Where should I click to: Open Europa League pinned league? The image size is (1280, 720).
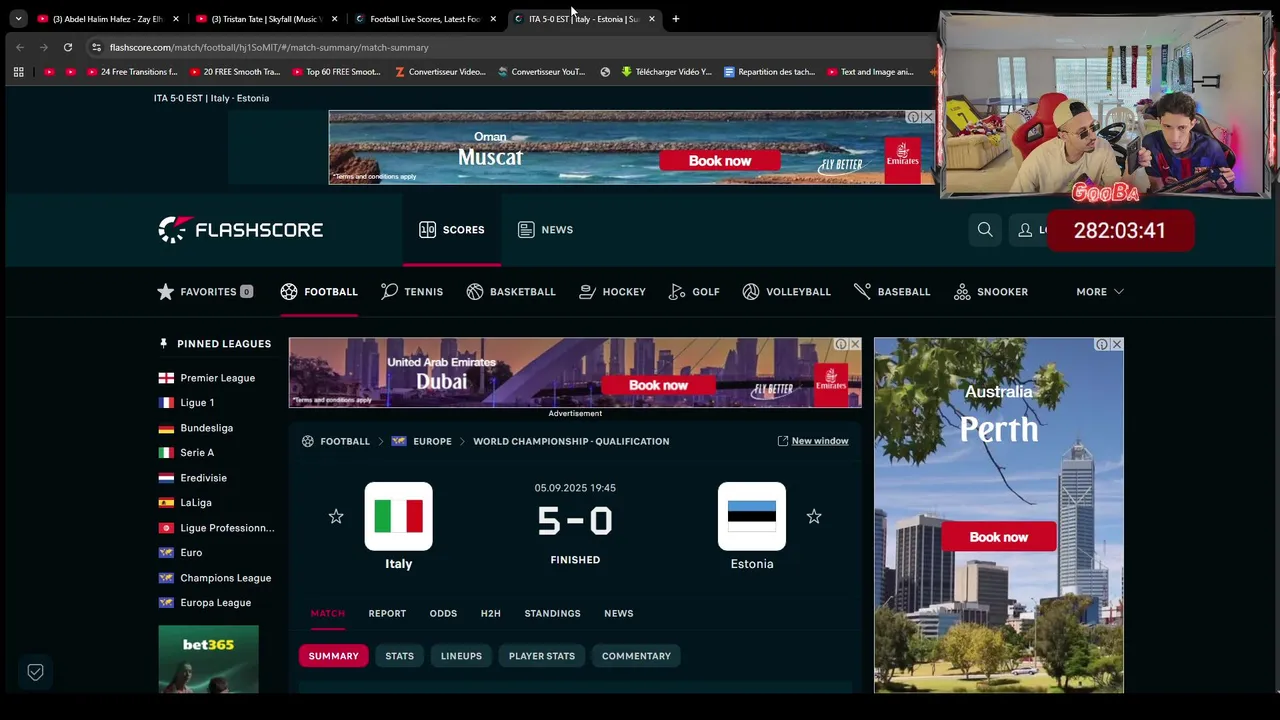click(205, 603)
